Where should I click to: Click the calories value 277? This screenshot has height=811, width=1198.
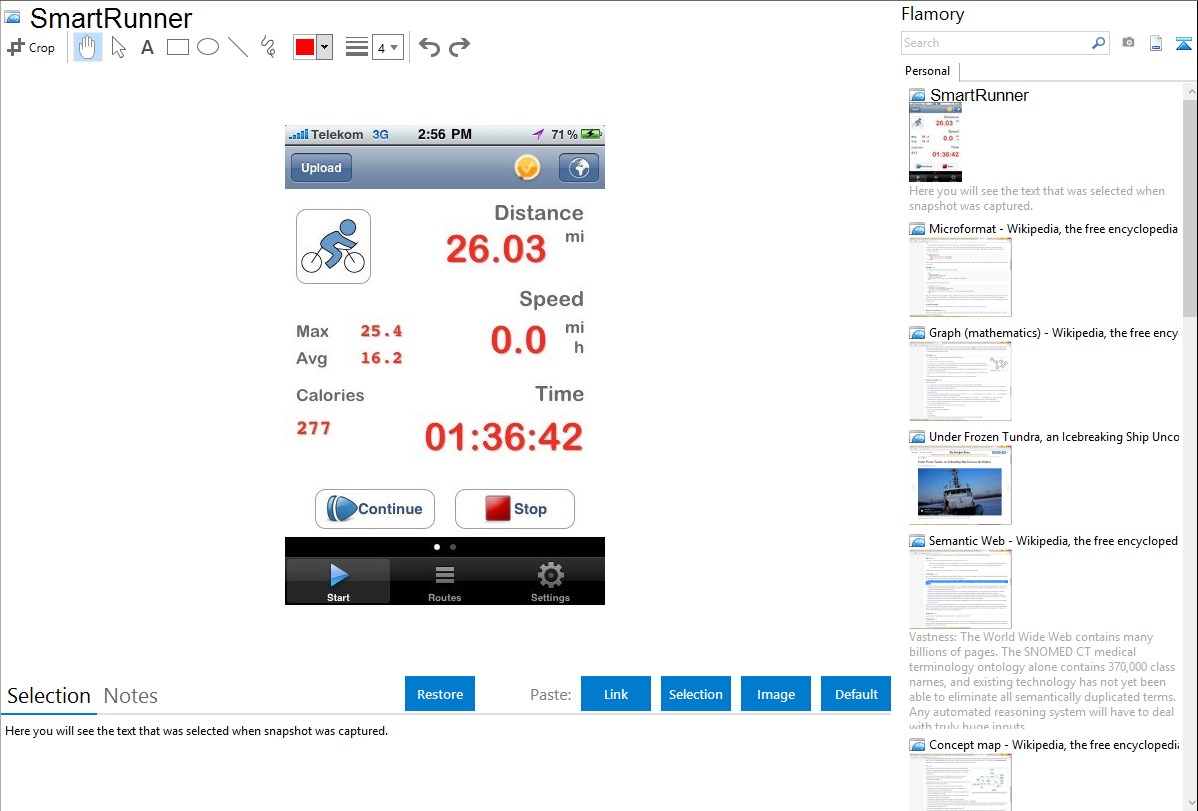313,428
